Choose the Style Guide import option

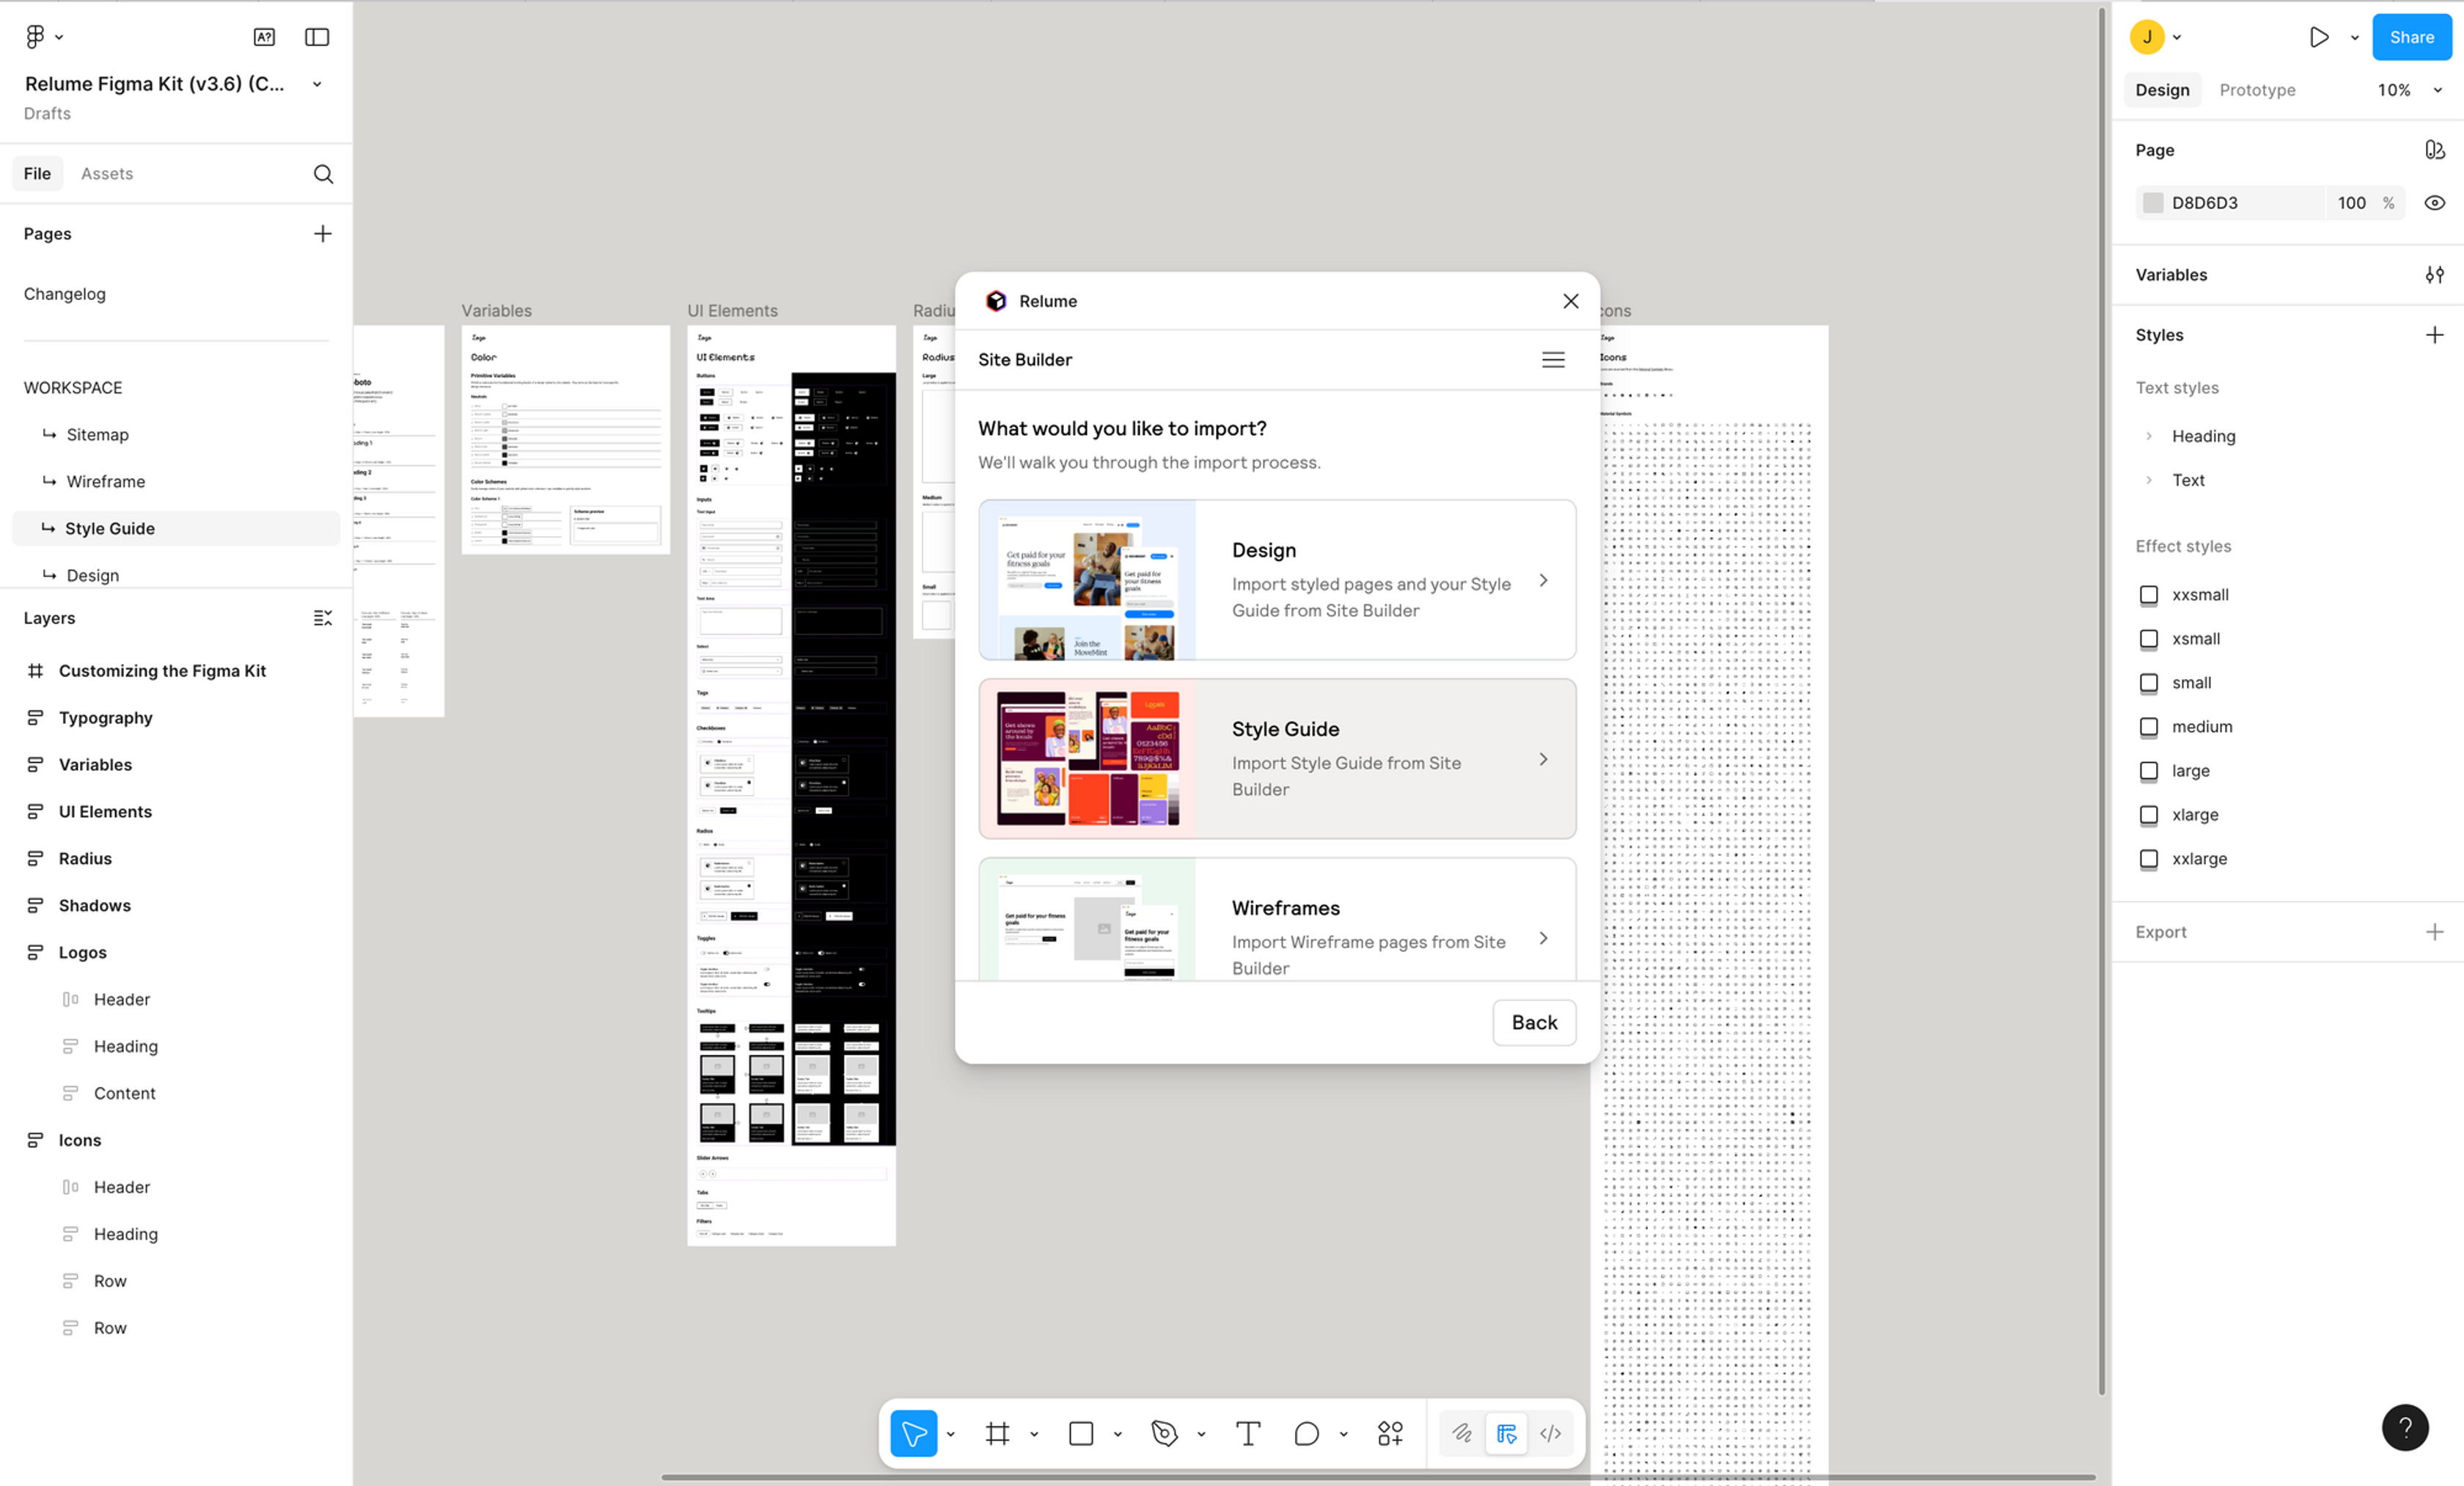point(1277,759)
